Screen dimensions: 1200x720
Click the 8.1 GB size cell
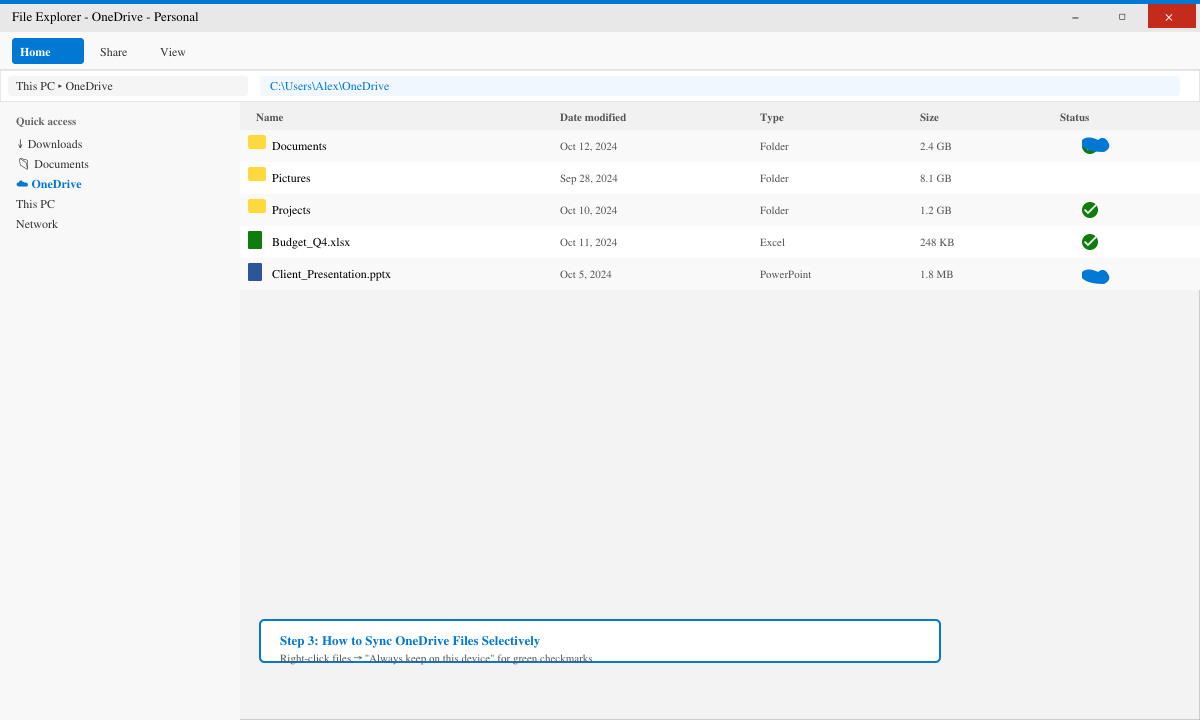tap(935, 178)
